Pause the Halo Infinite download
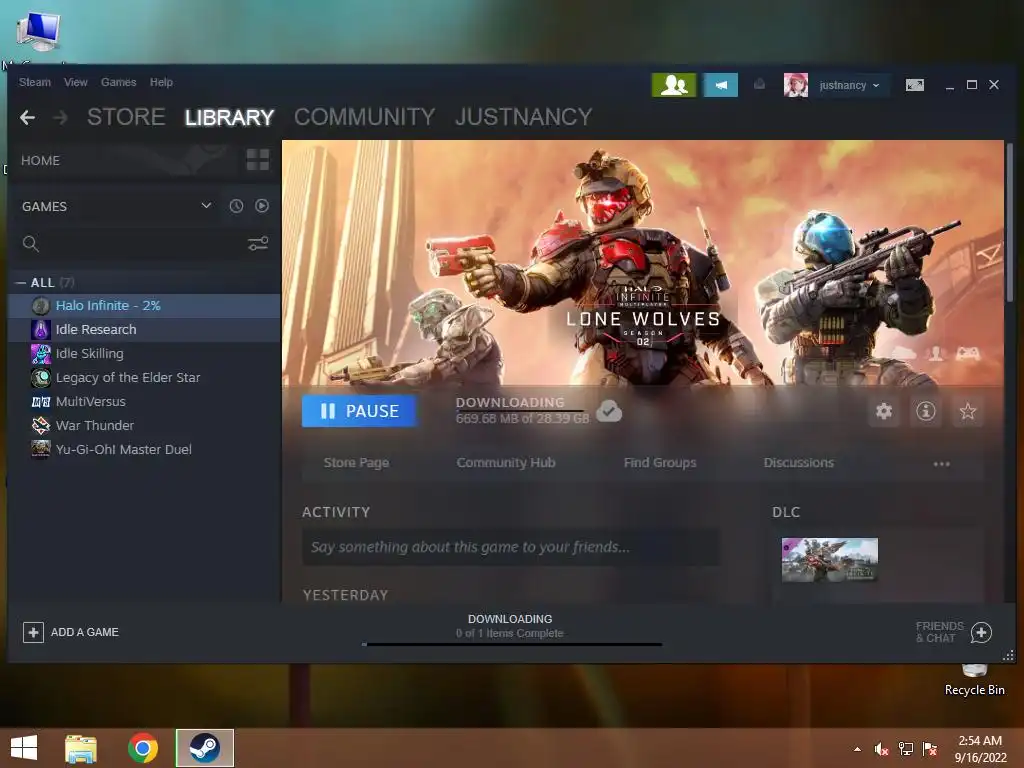Screen dimensions: 1024x768 point(359,411)
